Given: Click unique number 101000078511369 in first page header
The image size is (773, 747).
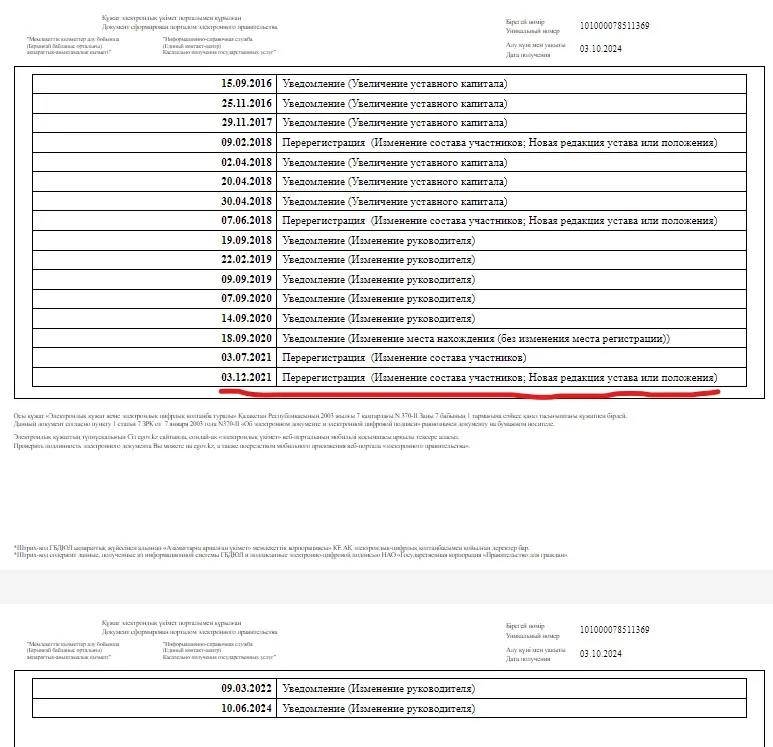Looking at the screenshot, I should (615, 25).
